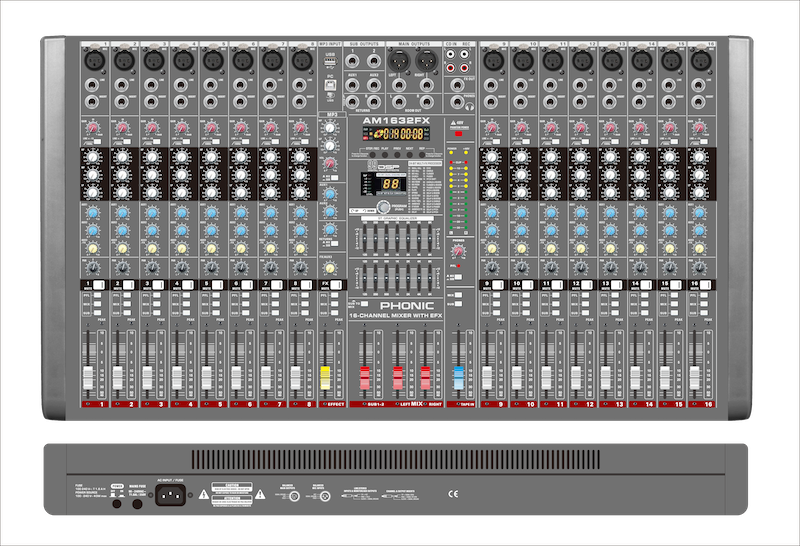Screen dimensions: 800x546
Task: Click the red Phones level knob
Action: click(458, 251)
